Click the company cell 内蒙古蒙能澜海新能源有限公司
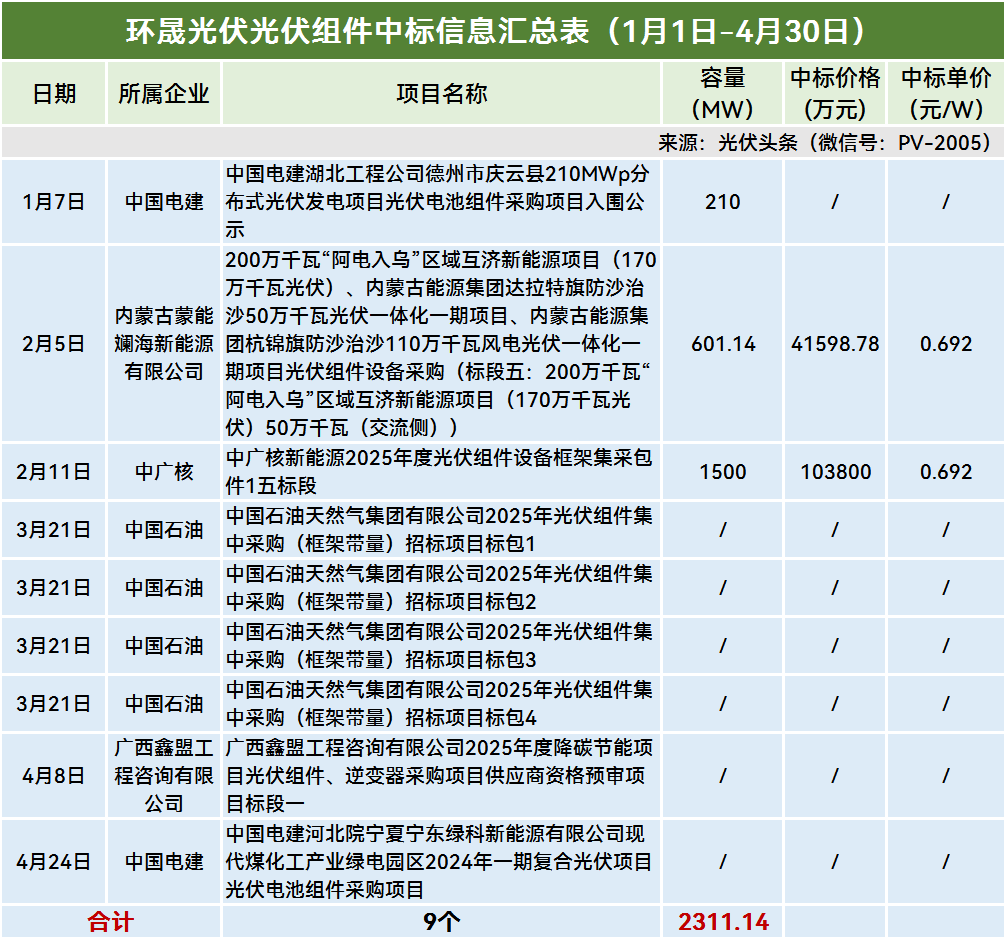 pos(164,344)
